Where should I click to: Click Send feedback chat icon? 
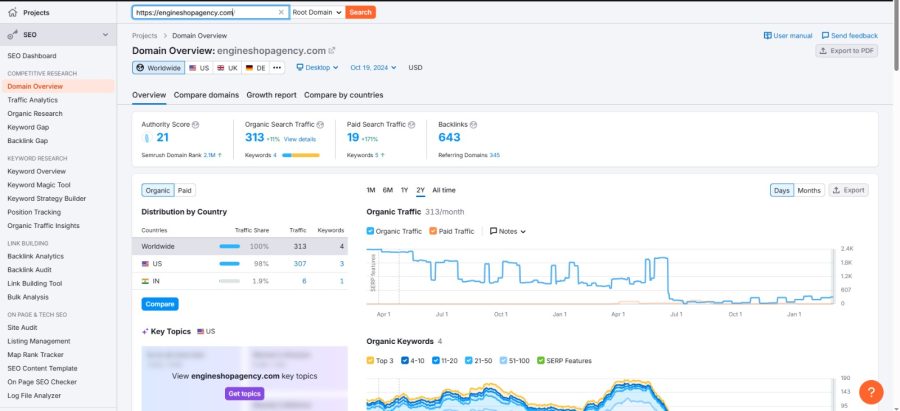[x=825, y=36]
